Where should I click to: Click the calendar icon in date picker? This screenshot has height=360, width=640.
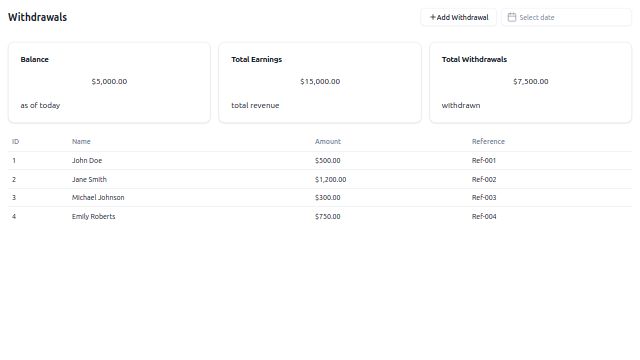[x=512, y=17]
